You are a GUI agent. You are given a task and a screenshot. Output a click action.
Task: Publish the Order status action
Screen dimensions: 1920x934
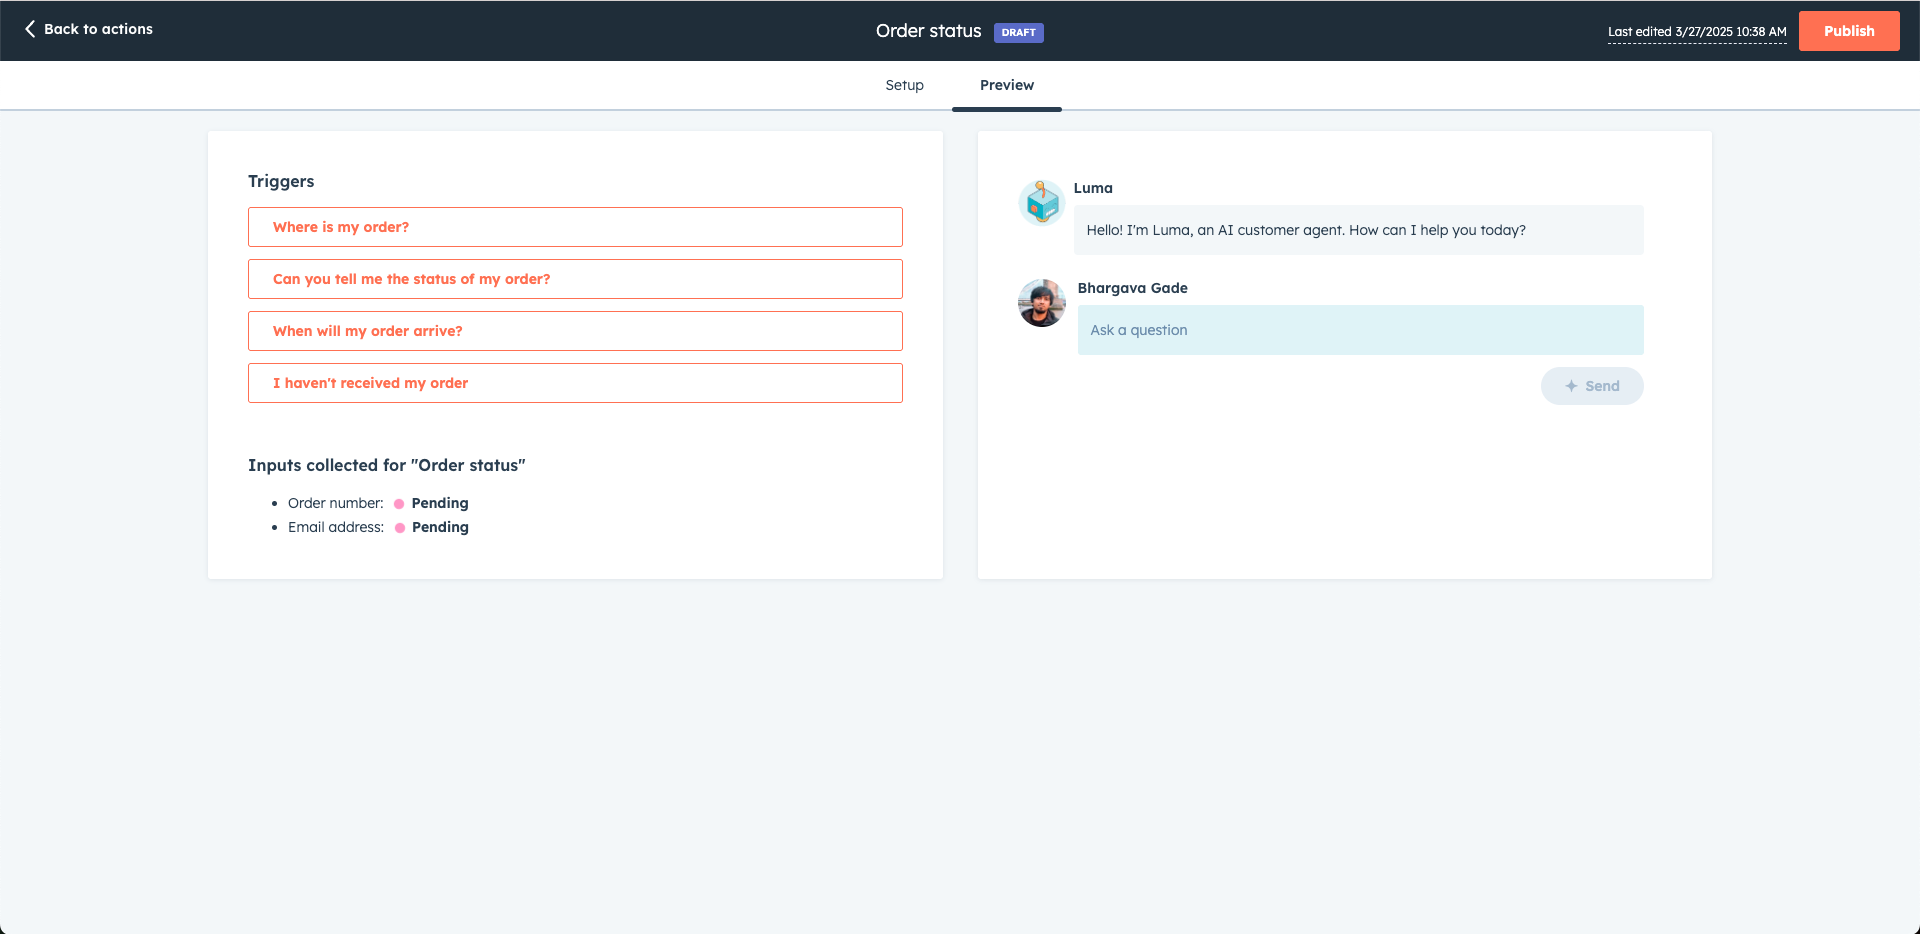(x=1848, y=31)
